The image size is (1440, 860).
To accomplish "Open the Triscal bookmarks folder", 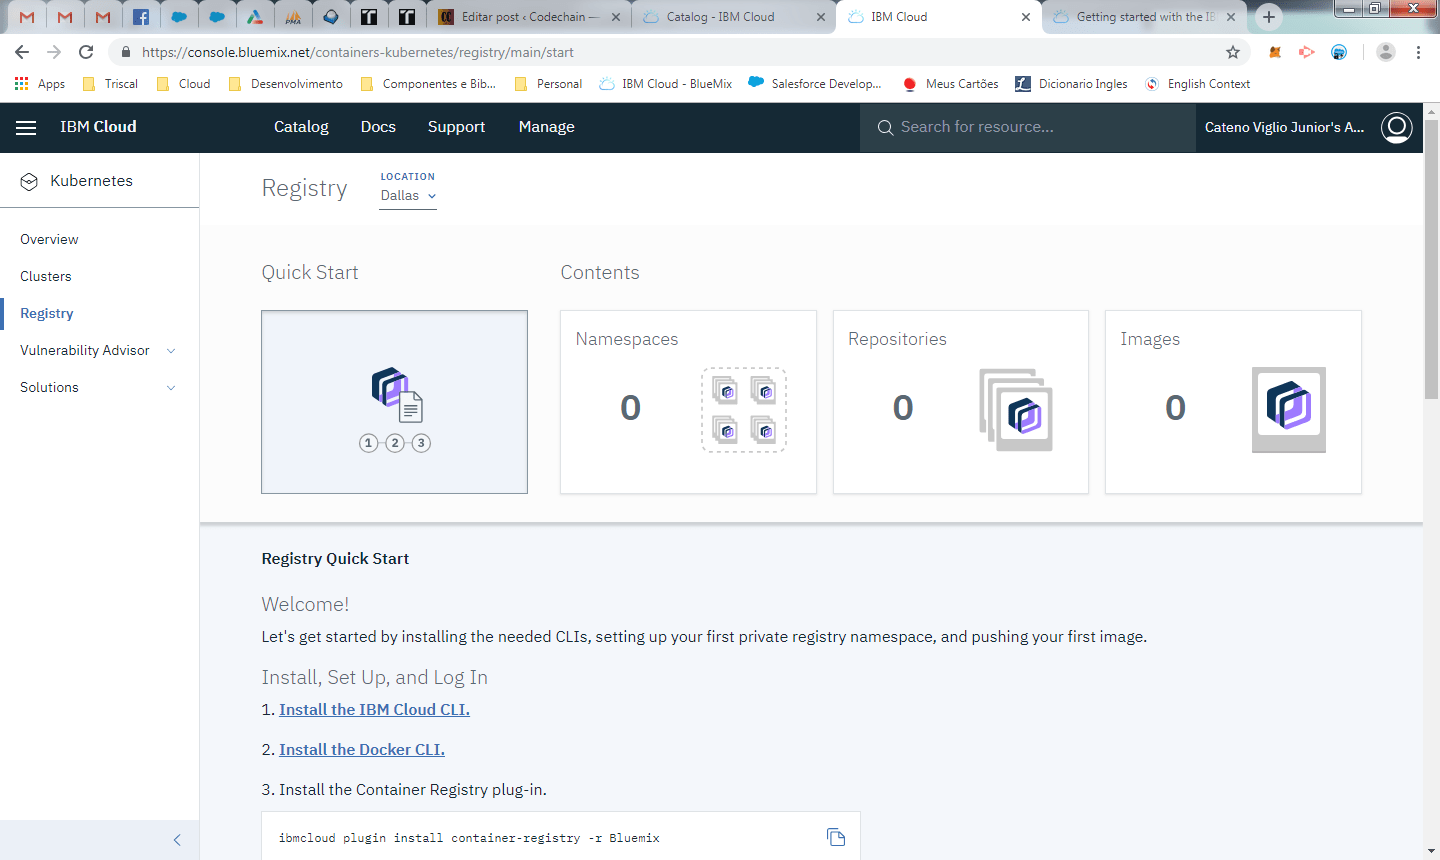I will click(110, 84).
